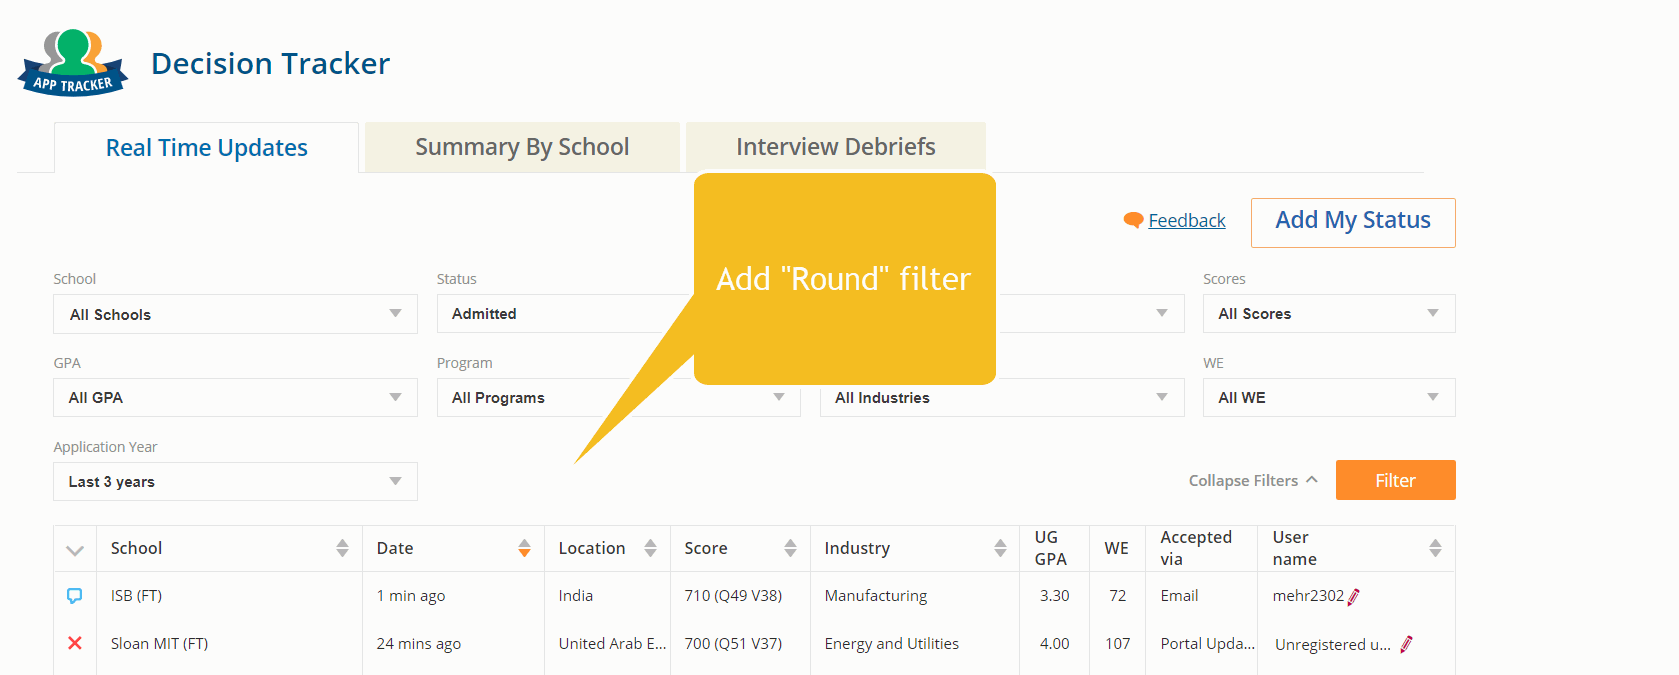This screenshot has width=1679, height=675.
Task: Open the Feedback link
Action: [1186, 221]
